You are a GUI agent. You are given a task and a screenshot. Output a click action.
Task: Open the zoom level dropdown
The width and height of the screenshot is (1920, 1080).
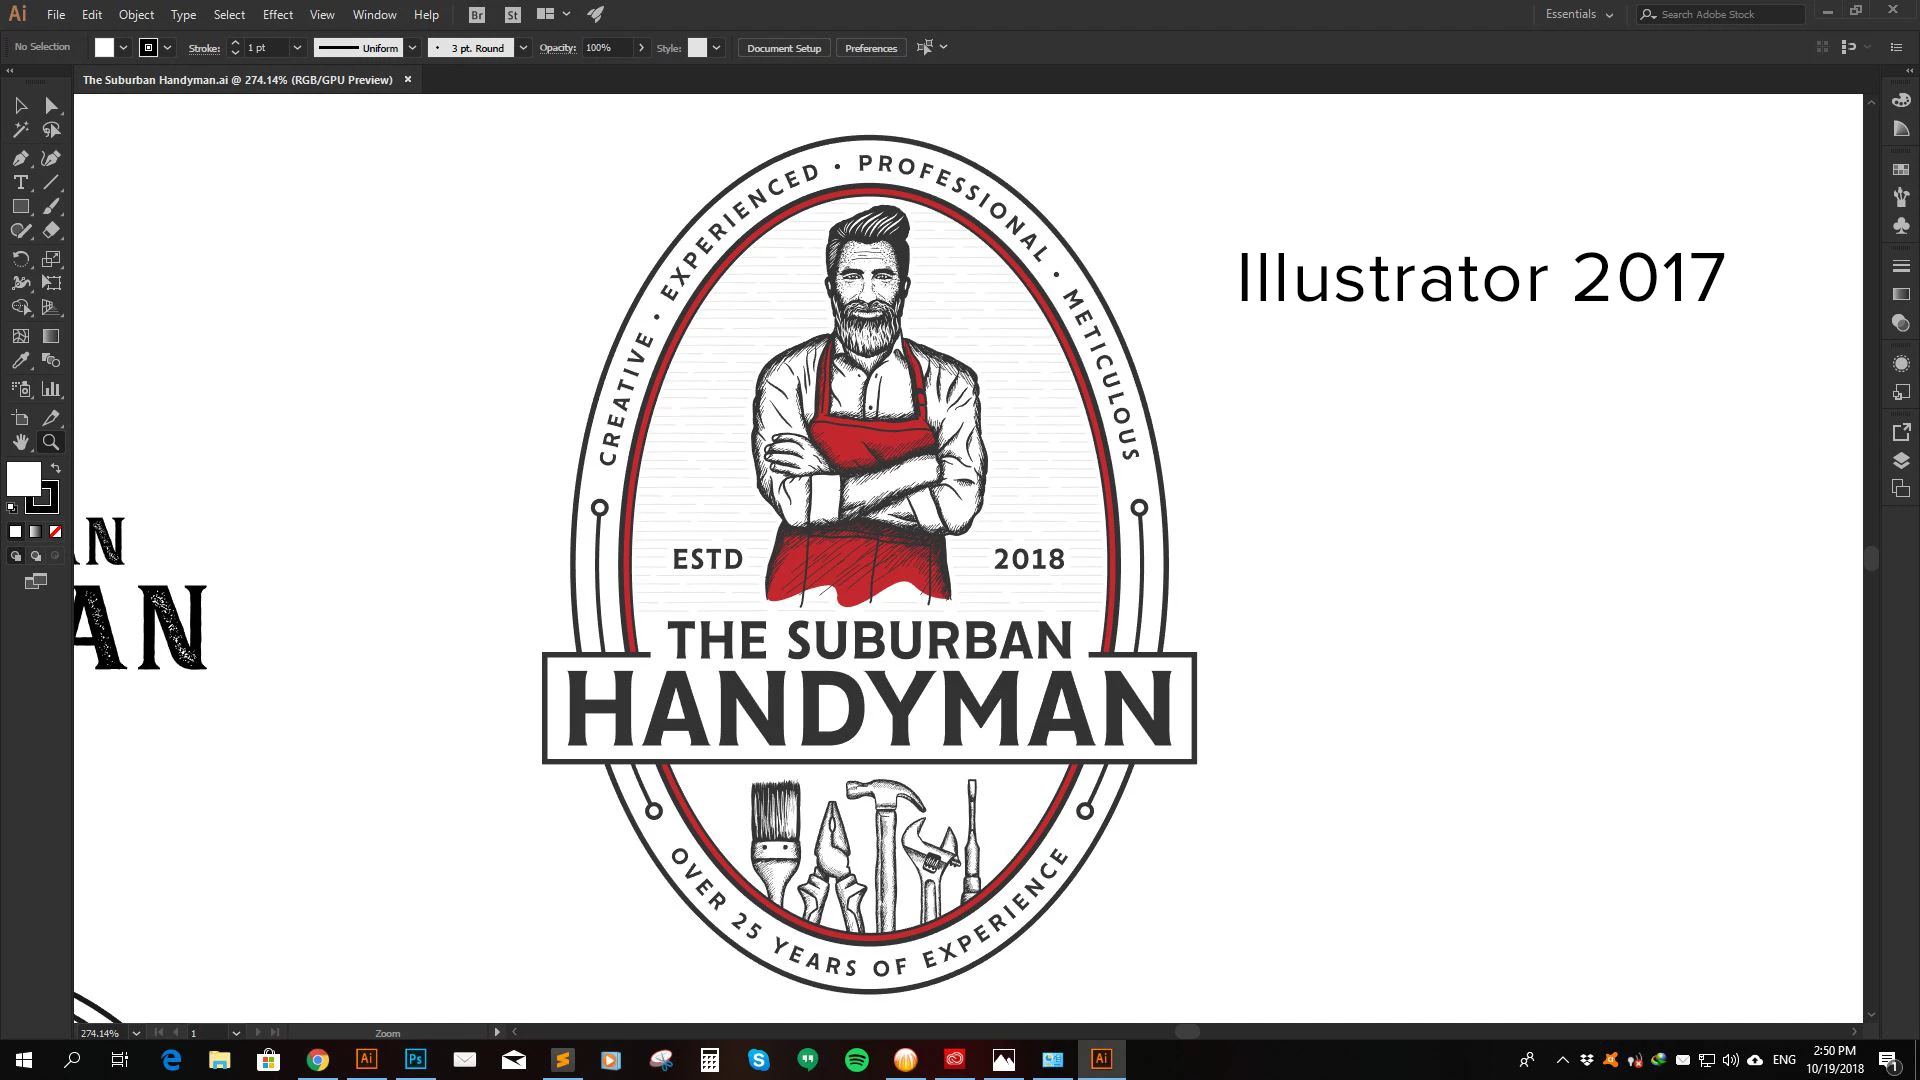(x=136, y=1033)
